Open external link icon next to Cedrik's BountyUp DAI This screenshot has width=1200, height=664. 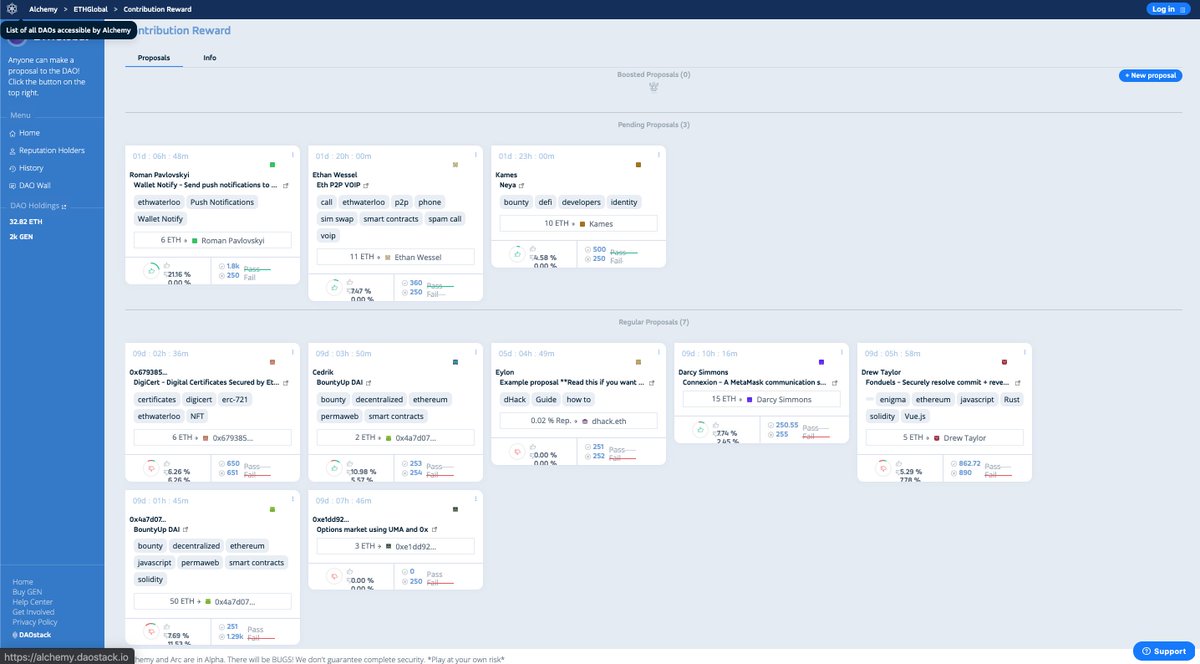click(x=370, y=383)
